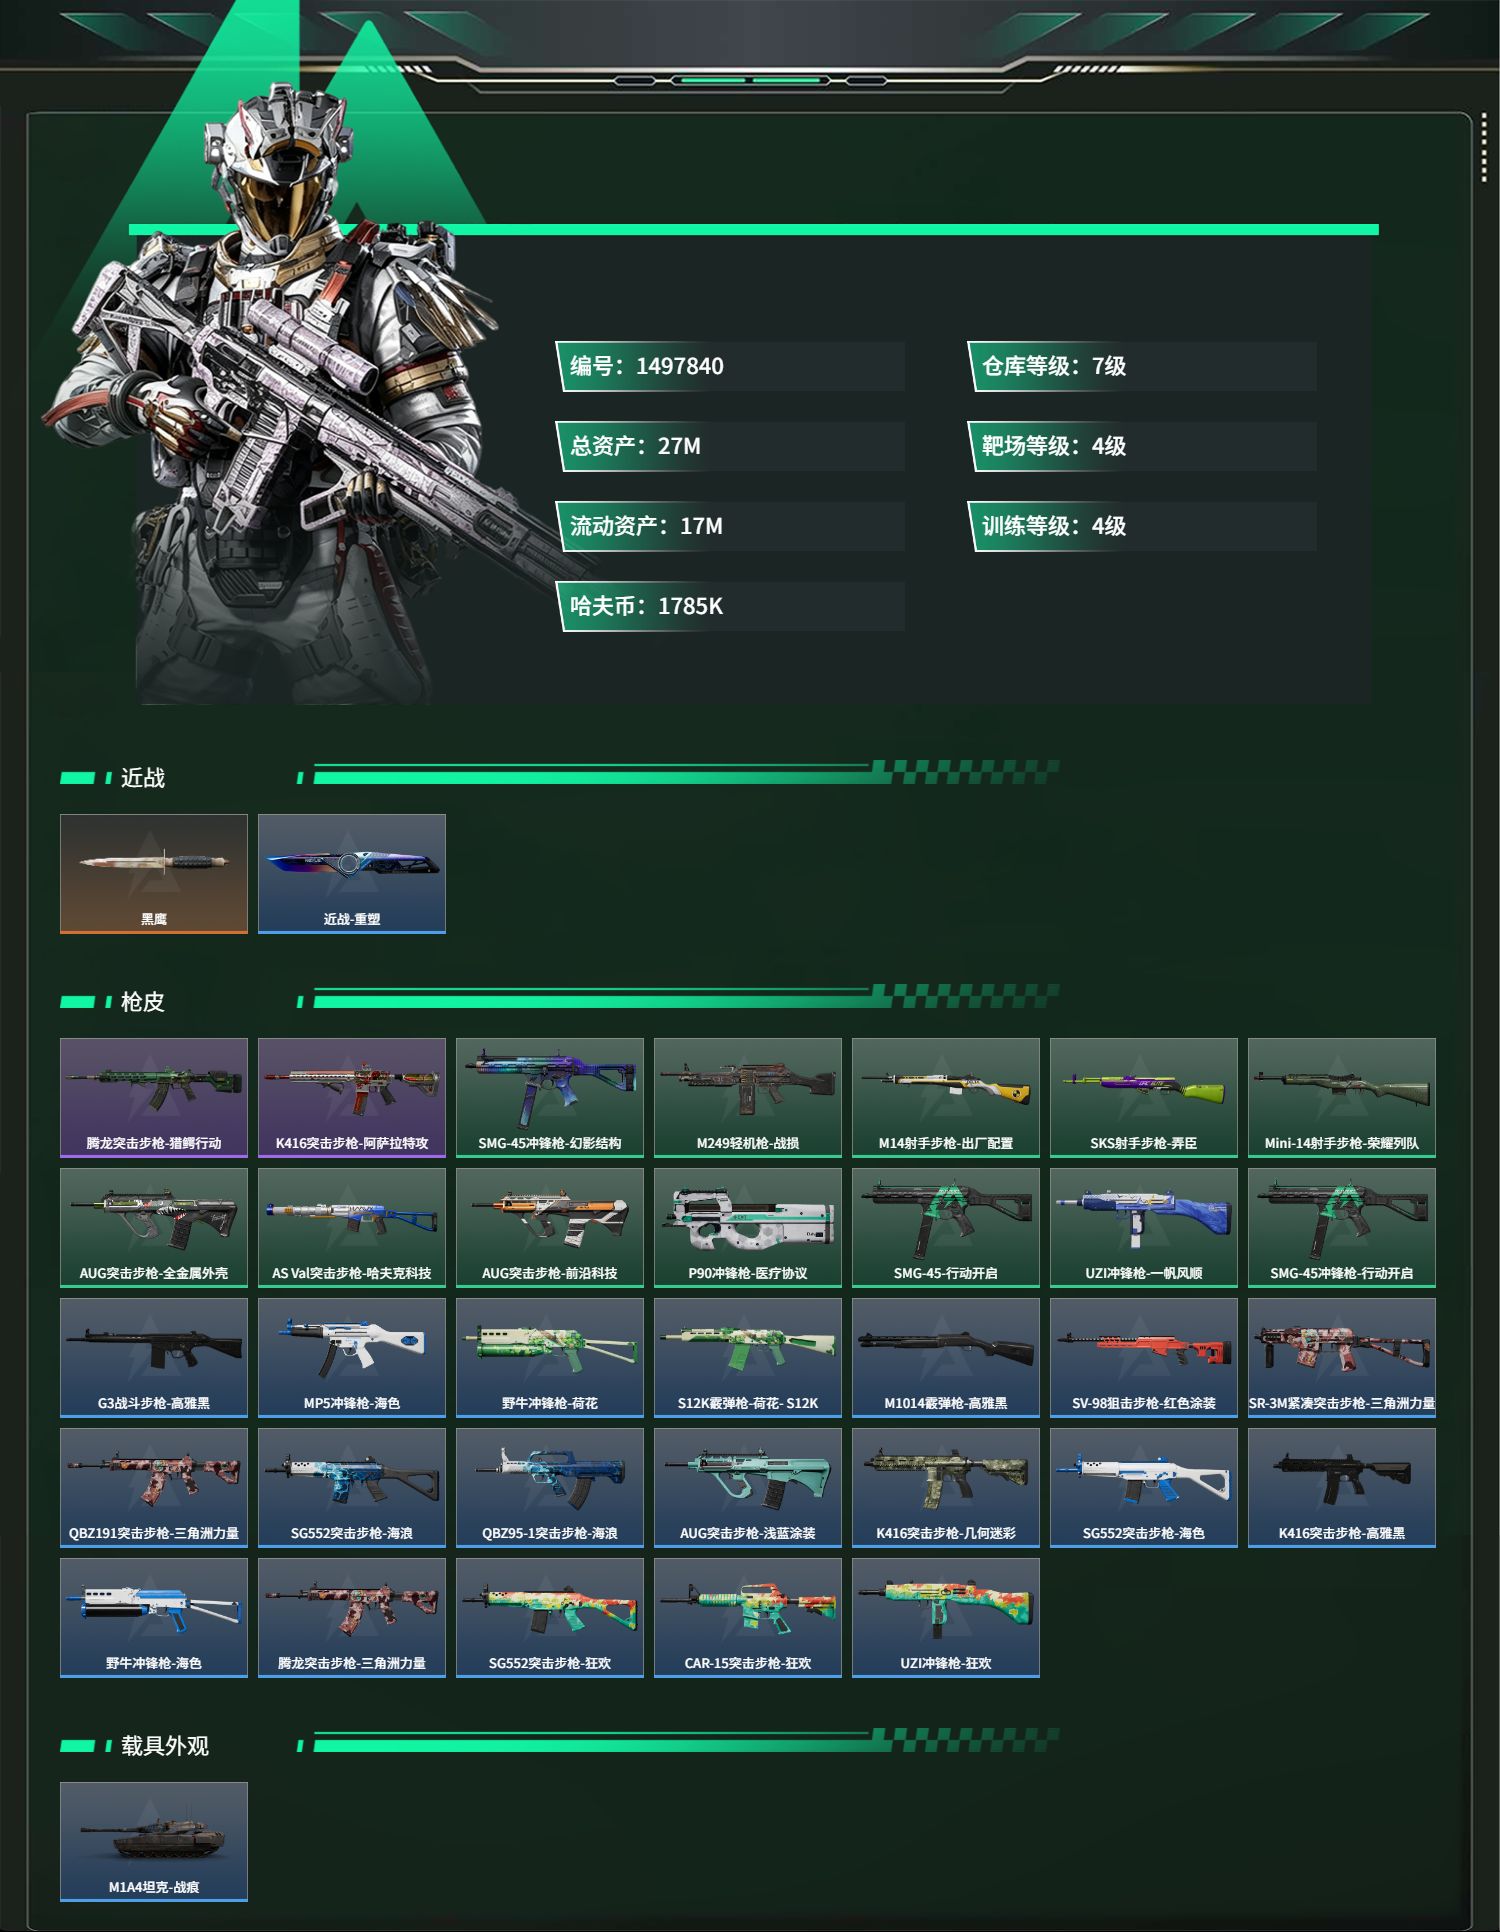The height and width of the screenshot is (1932, 1500).
Task: Open the MP5冲锋枪-海色 skin card
Action: pos(352,1358)
